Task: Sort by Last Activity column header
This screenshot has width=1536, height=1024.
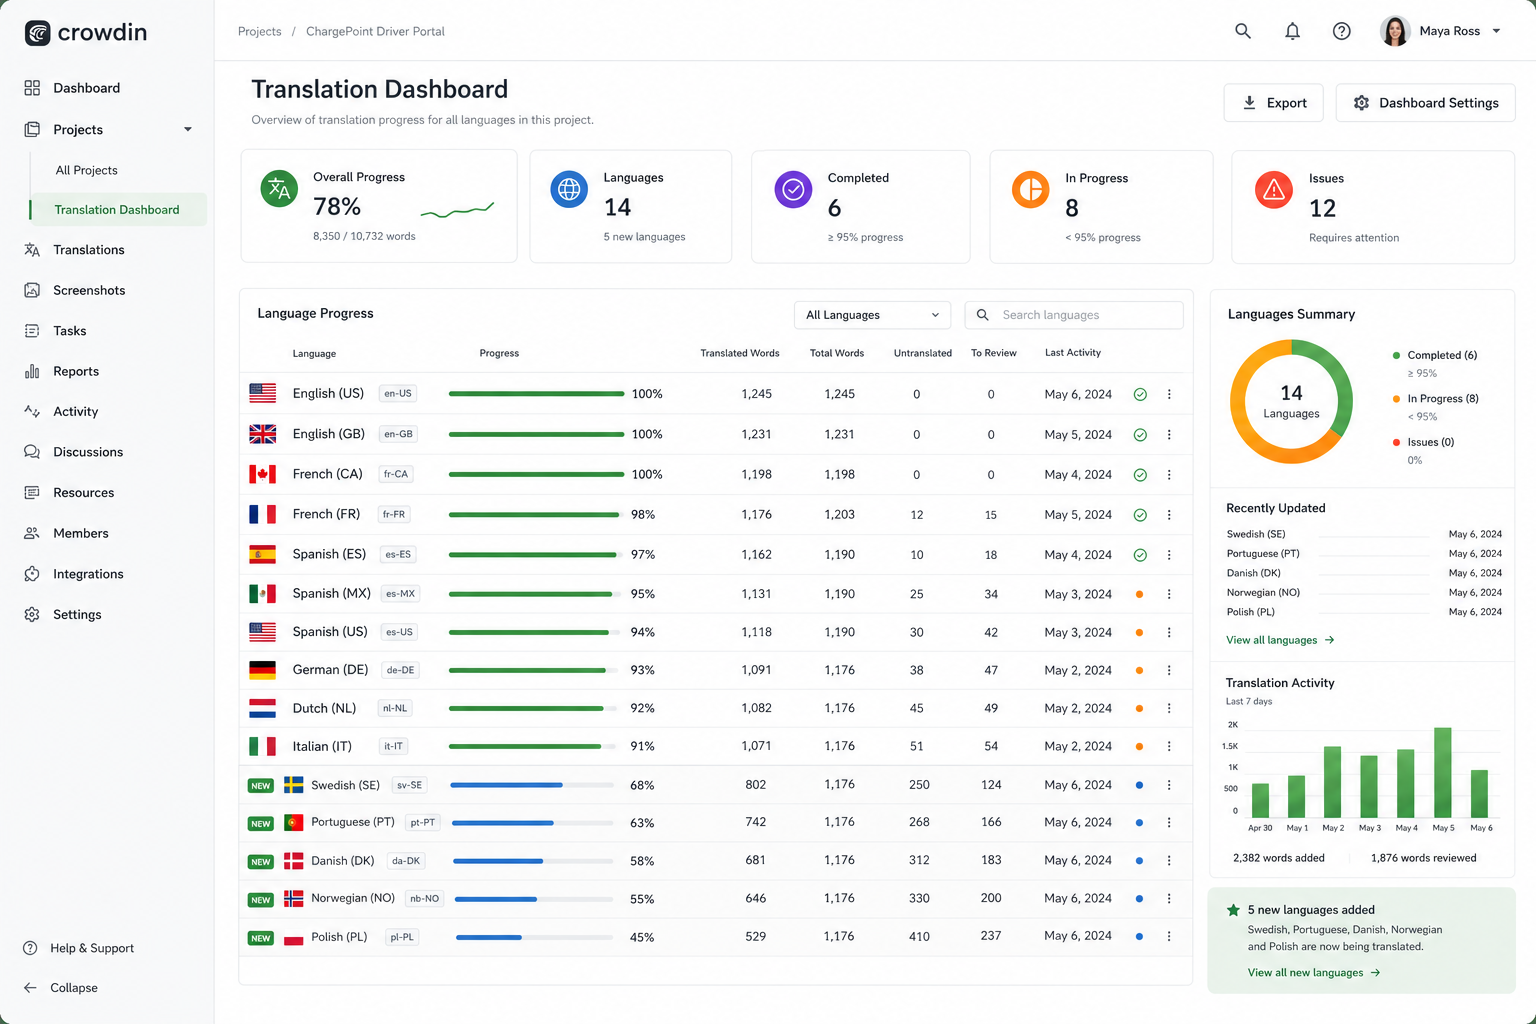Action: (1073, 353)
